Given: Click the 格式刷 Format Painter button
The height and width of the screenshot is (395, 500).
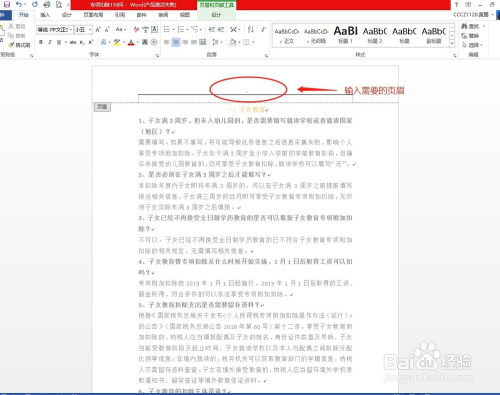Looking at the screenshot, I should pyautogui.click(x=20, y=45).
